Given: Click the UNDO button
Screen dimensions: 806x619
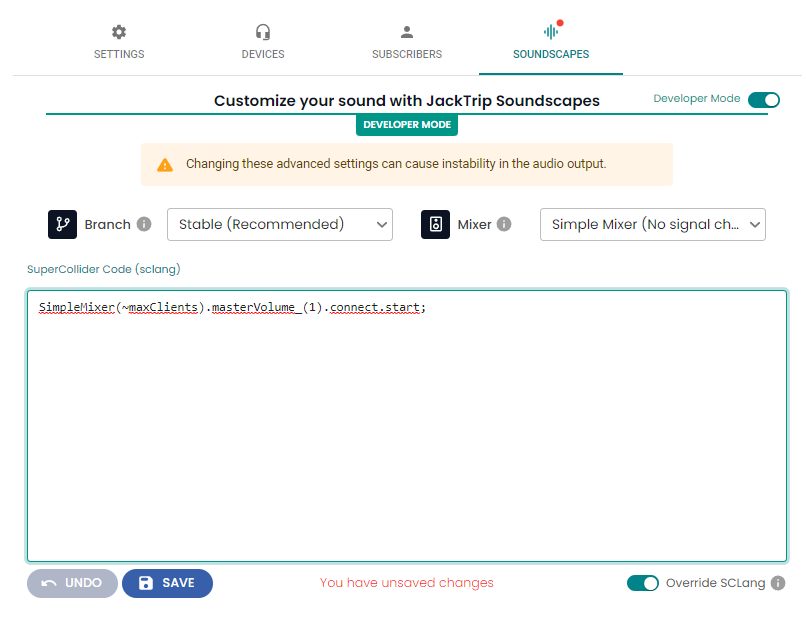Looking at the screenshot, I should click(72, 582).
